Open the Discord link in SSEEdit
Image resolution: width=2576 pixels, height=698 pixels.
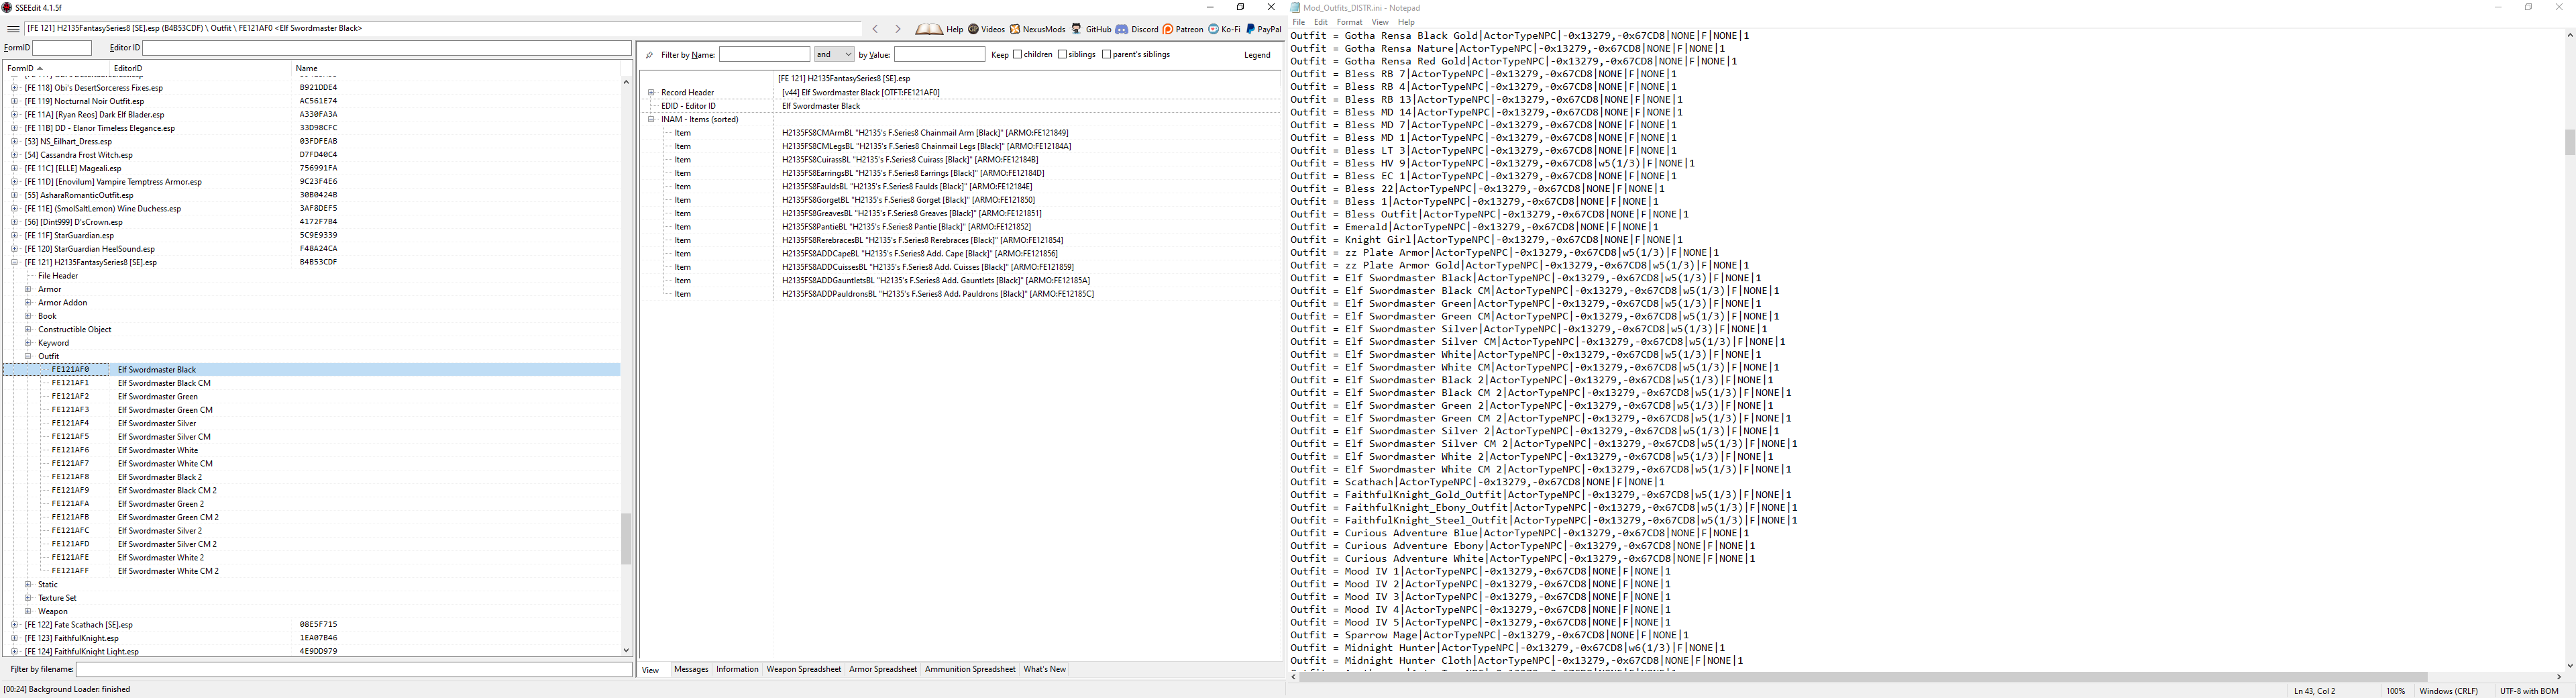pos(1137,30)
